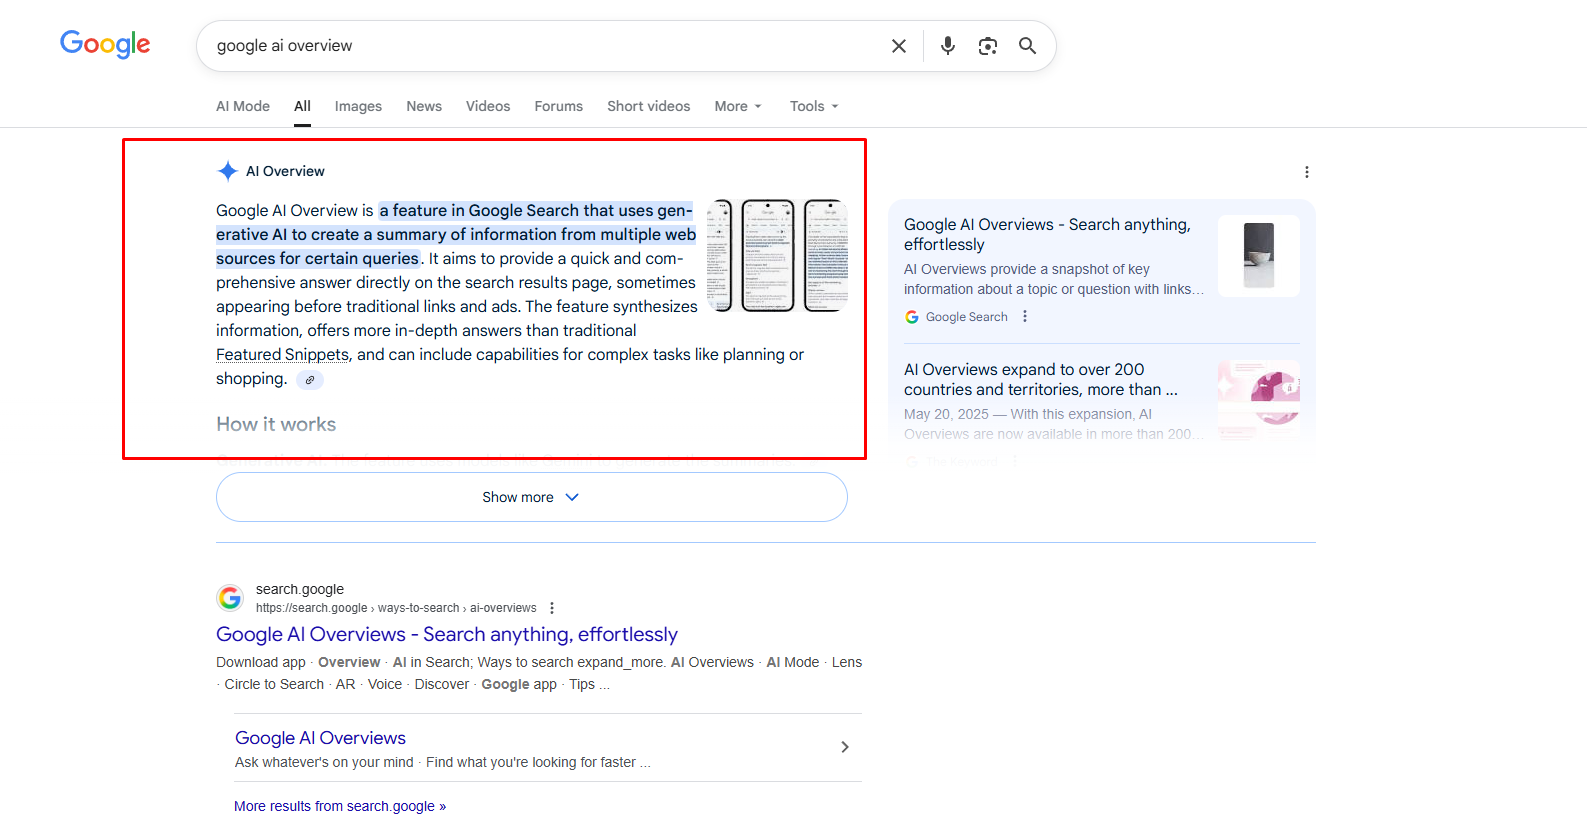Start voice search with microphone icon

click(948, 46)
